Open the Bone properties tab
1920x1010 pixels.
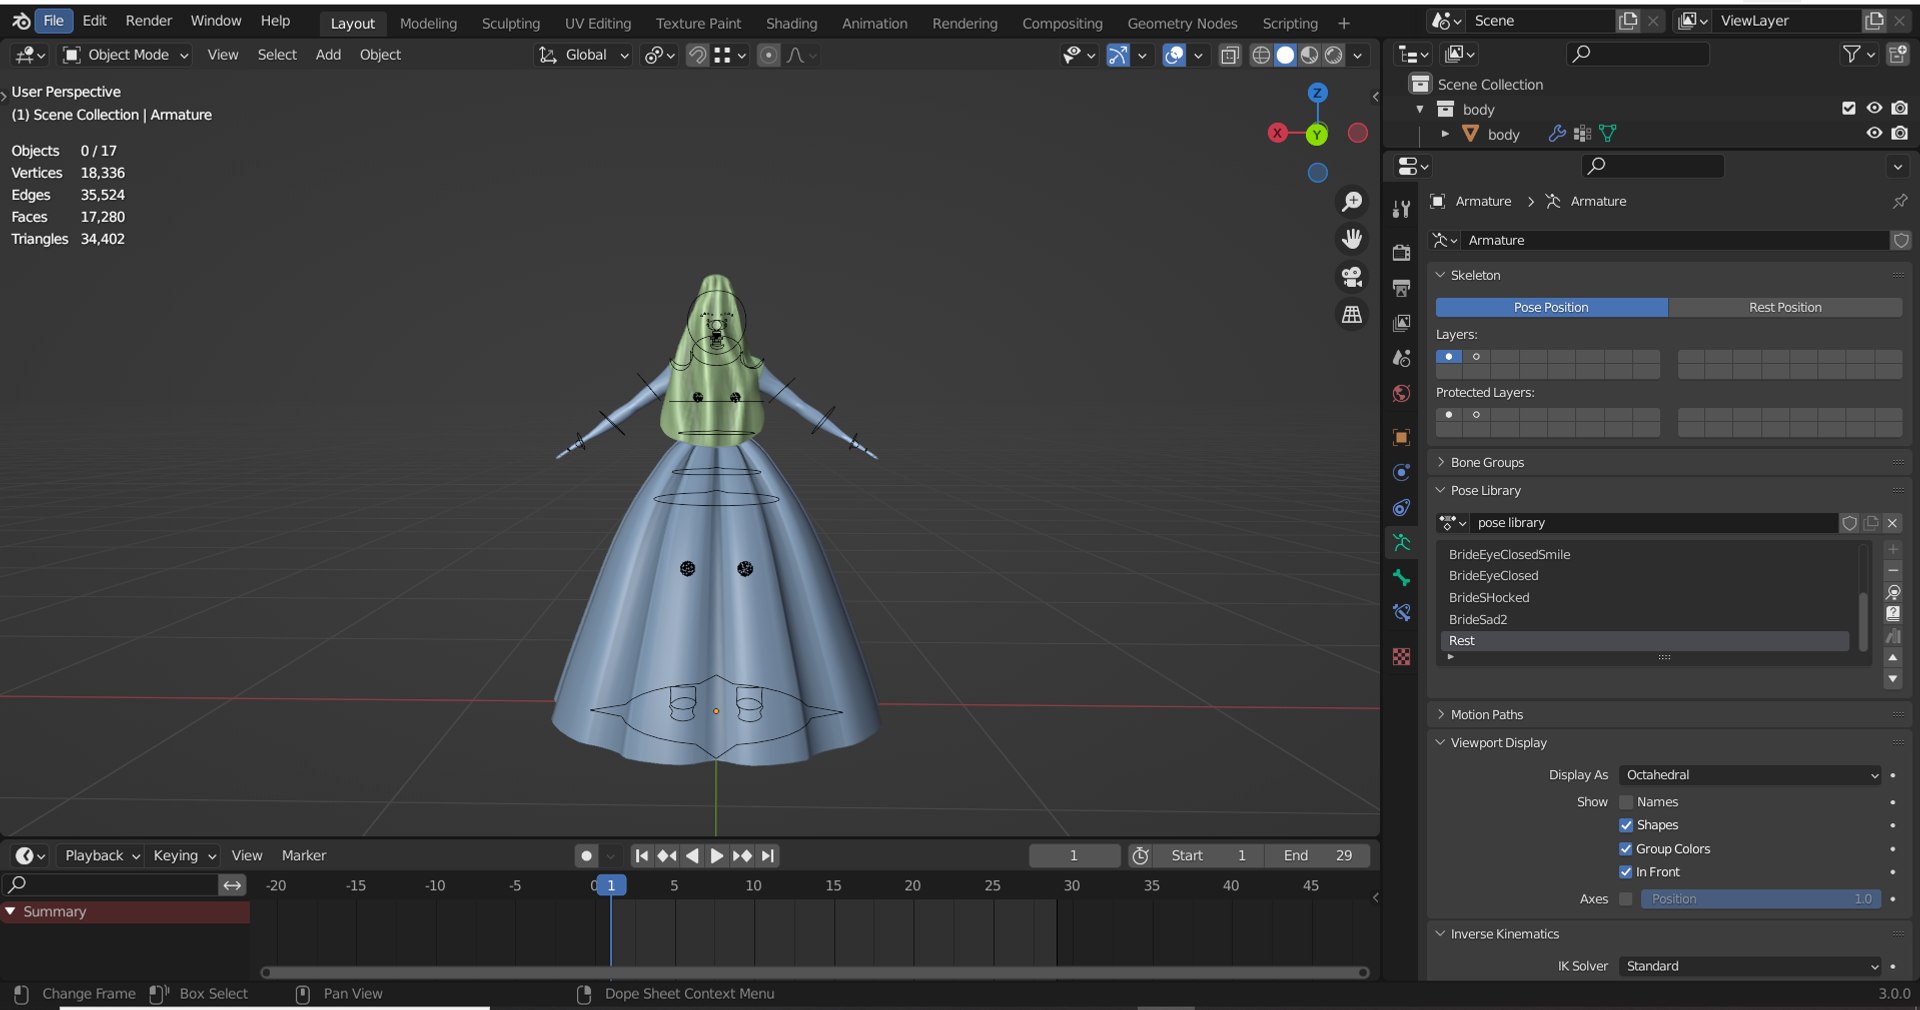tap(1401, 578)
